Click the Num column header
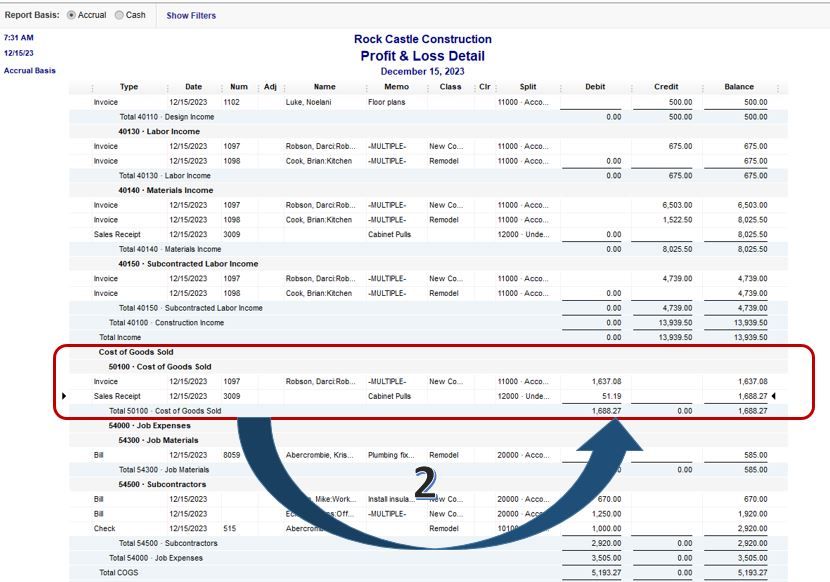 click(239, 87)
